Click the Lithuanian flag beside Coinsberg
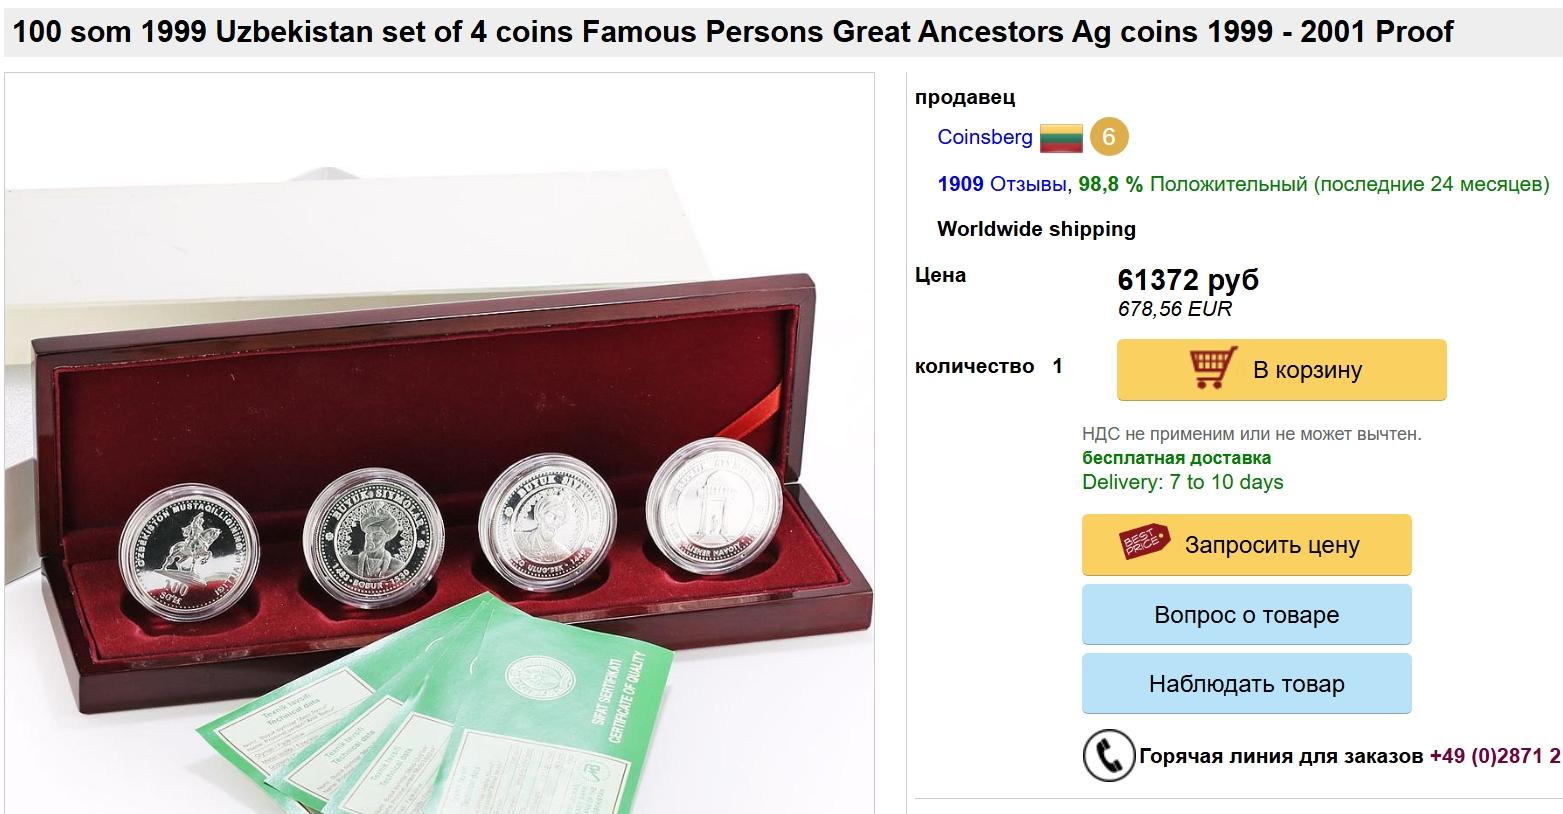Screen dimensions: 1563x814 click(1061, 138)
